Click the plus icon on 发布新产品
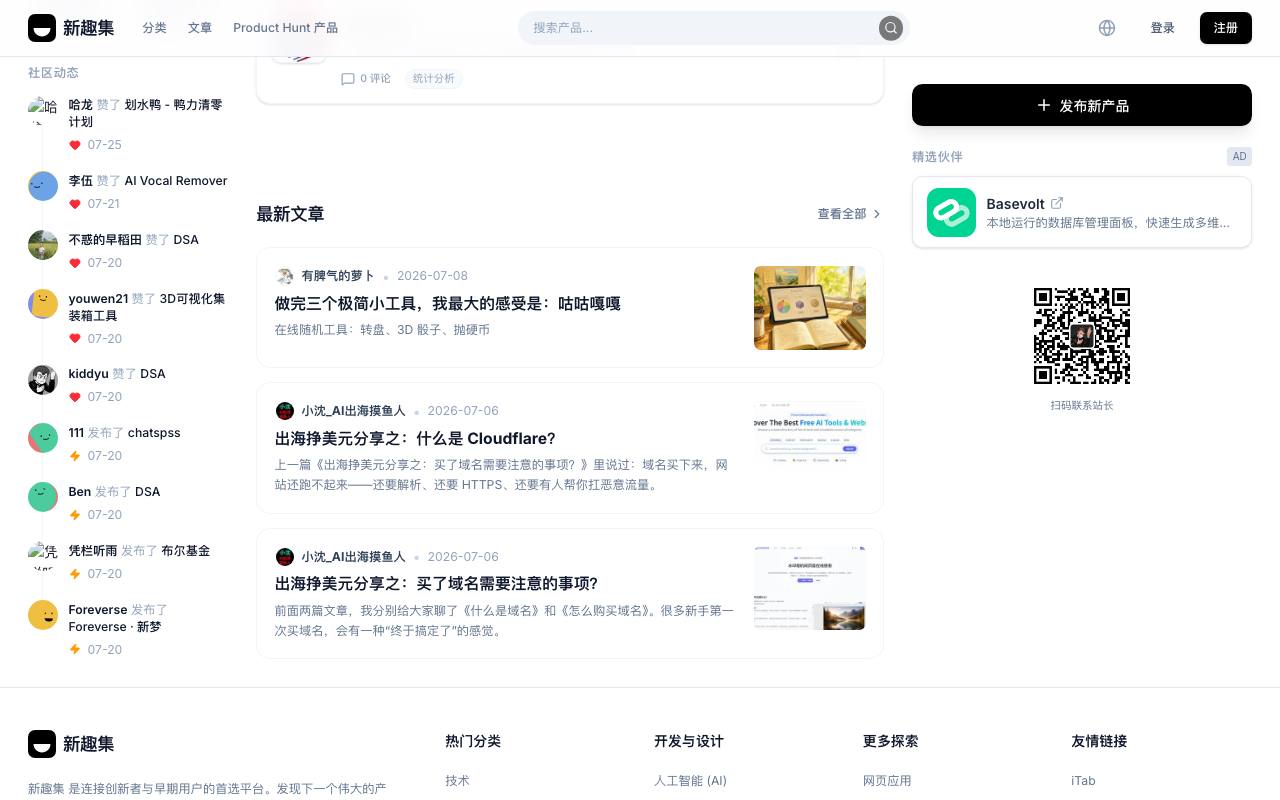 pyautogui.click(x=1044, y=105)
